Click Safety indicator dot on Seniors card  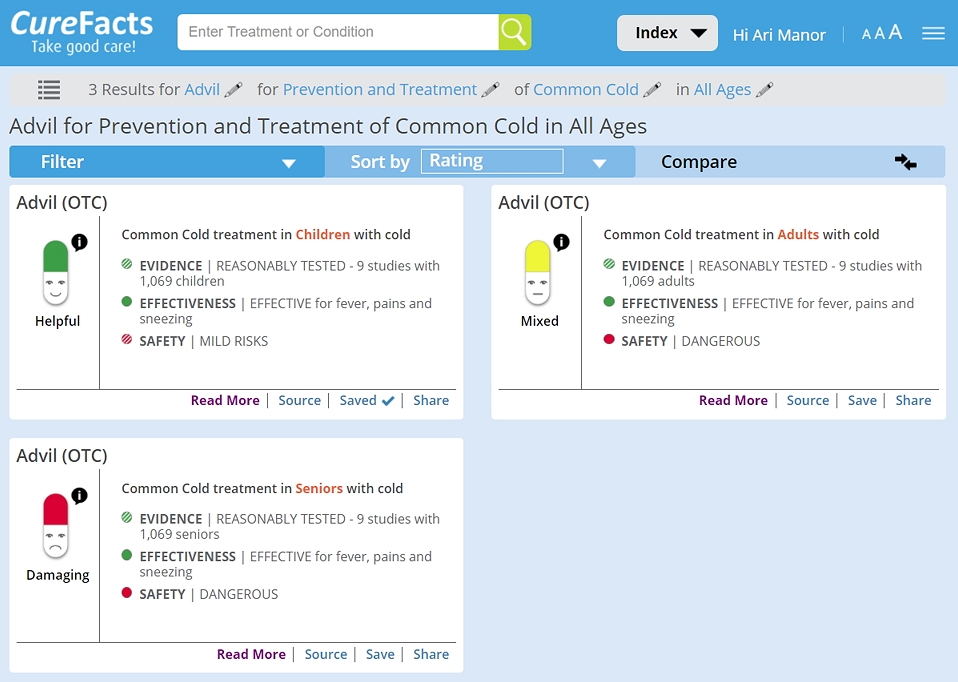[x=126, y=592]
